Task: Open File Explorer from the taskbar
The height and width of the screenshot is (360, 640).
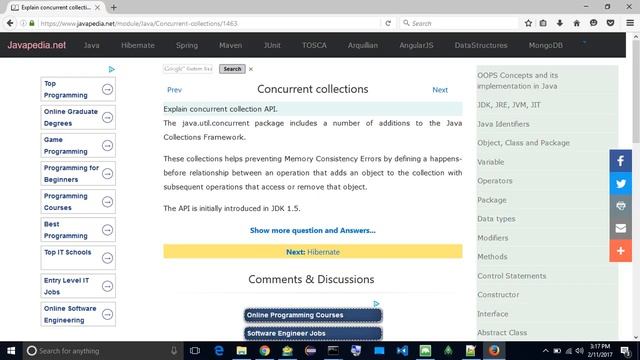Action: 242,351
